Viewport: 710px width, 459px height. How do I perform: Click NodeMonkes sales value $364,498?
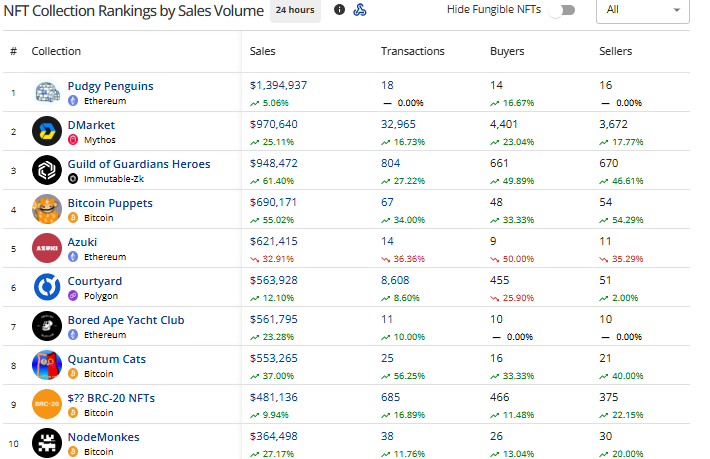click(273, 435)
